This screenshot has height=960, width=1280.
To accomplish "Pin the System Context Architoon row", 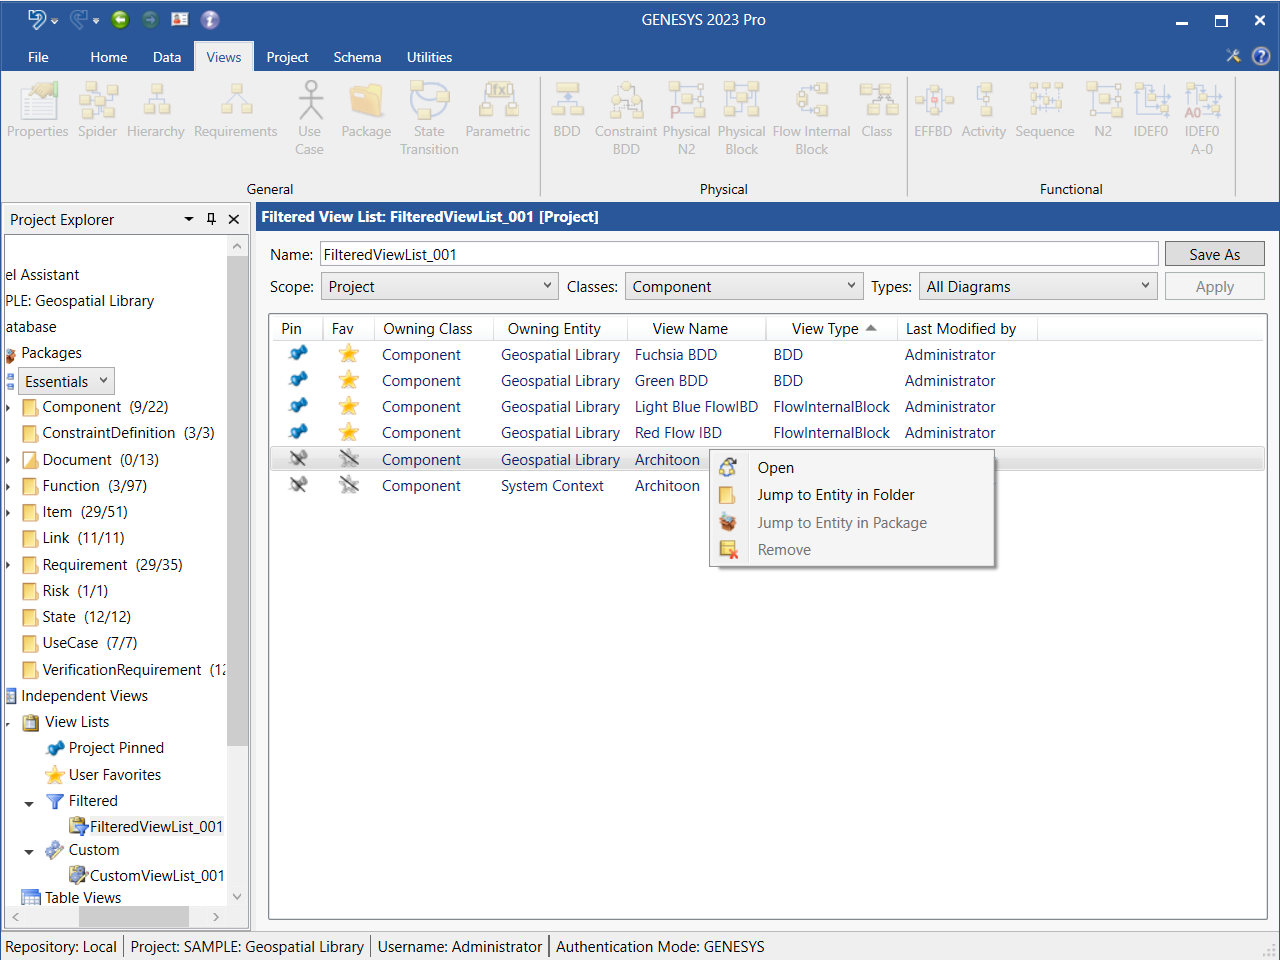I will coord(298,485).
